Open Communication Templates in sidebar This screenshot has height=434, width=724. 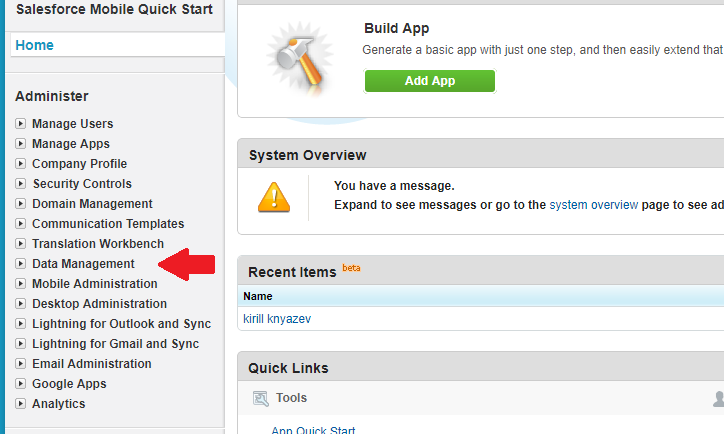pyautogui.click(x=108, y=224)
